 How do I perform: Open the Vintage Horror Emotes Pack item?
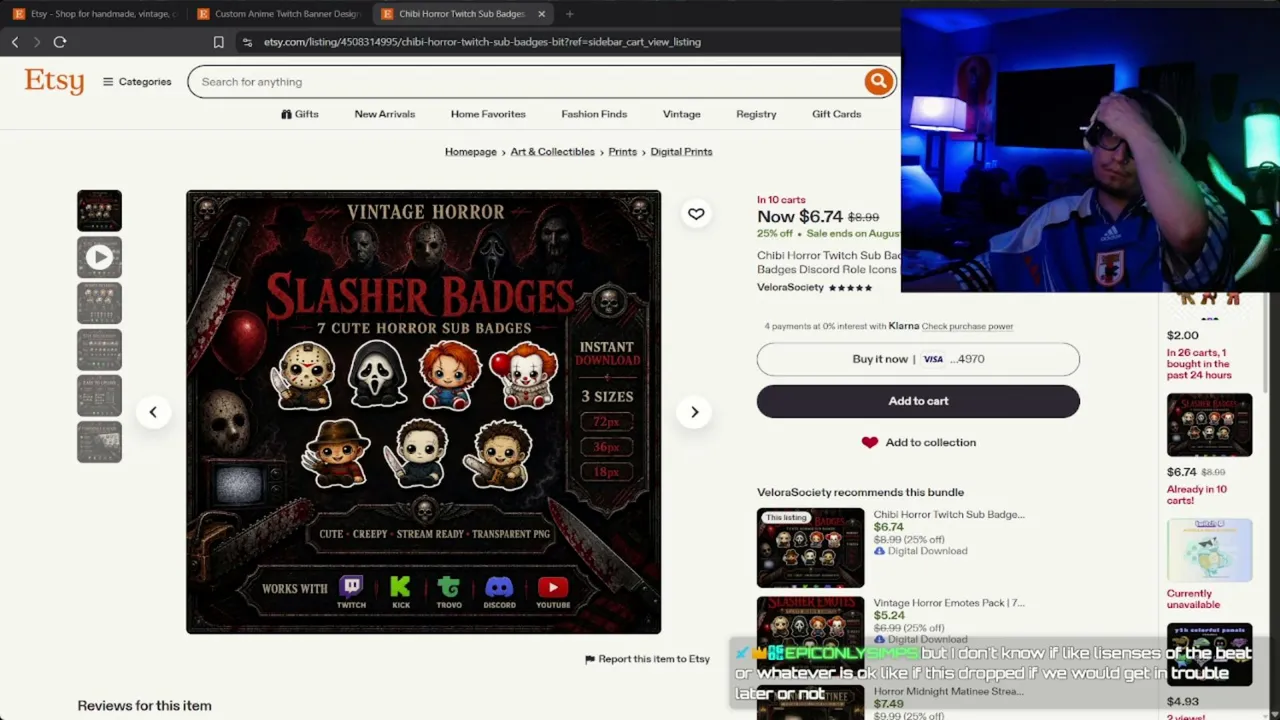pos(949,603)
